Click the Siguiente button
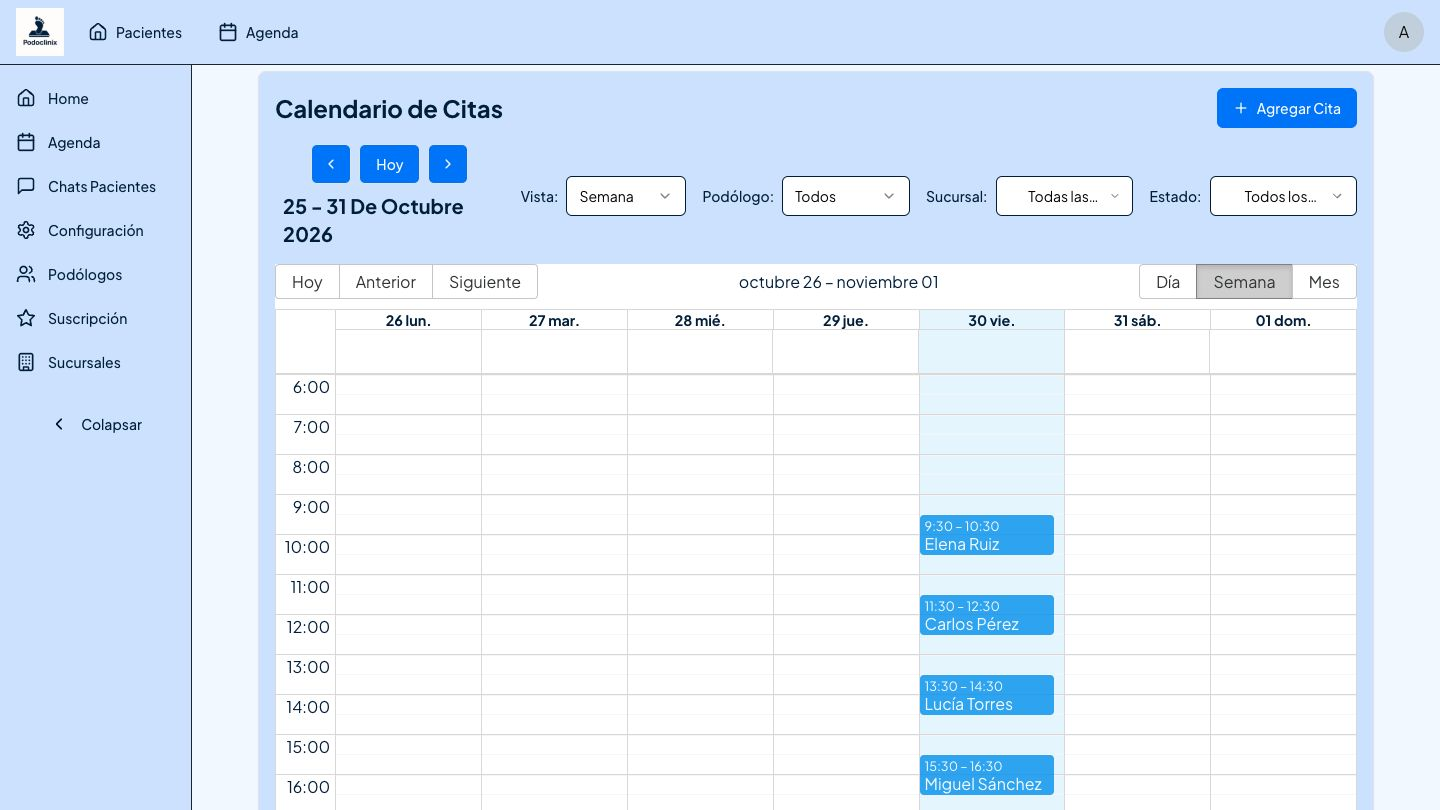 click(485, 282)
